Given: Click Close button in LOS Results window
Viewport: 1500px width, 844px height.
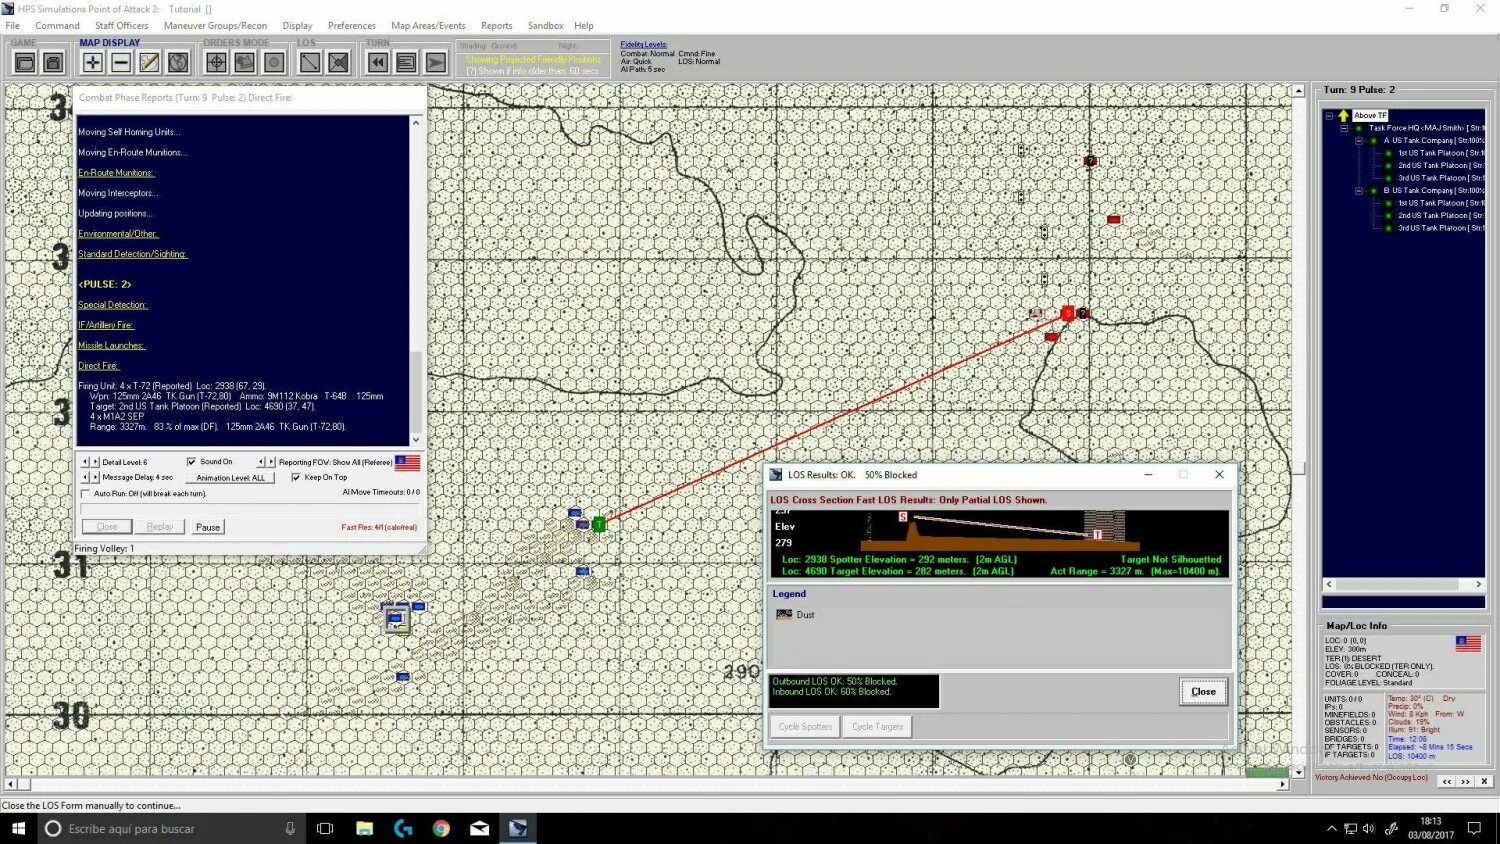Looking at the screenshot, I should tap(1203, 692).
